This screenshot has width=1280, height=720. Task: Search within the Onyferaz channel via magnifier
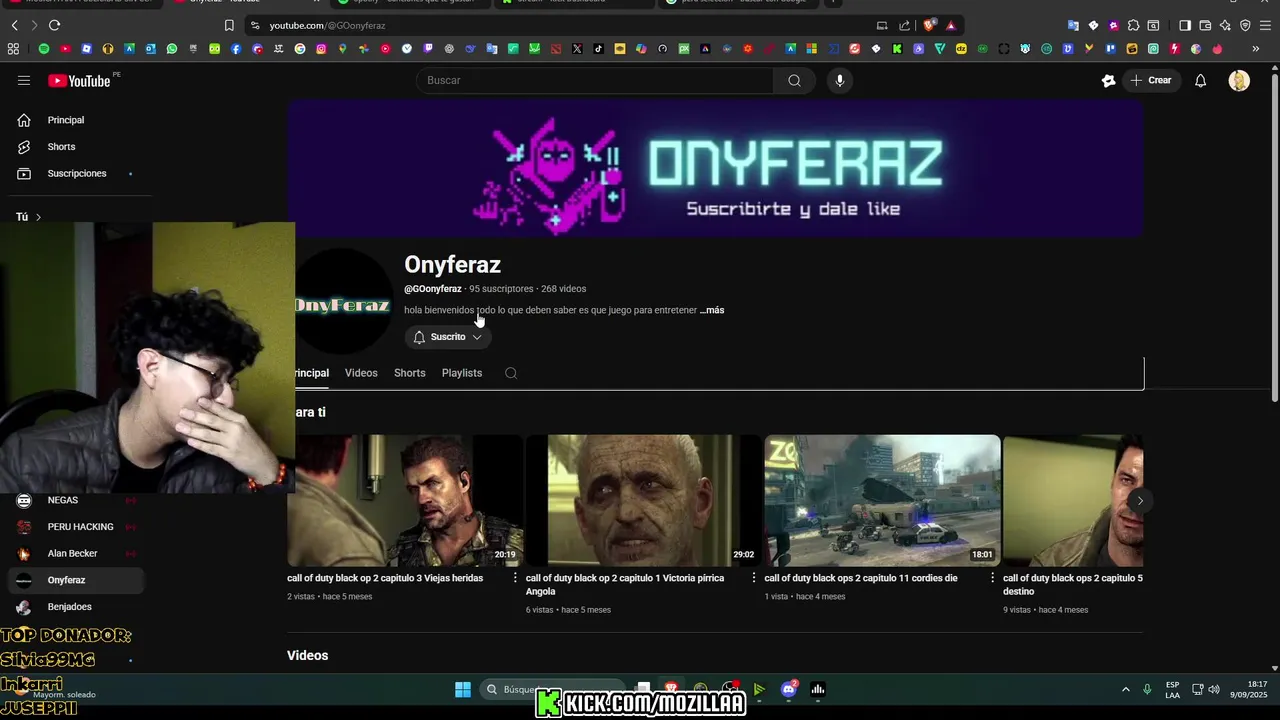tap(511, 373)
